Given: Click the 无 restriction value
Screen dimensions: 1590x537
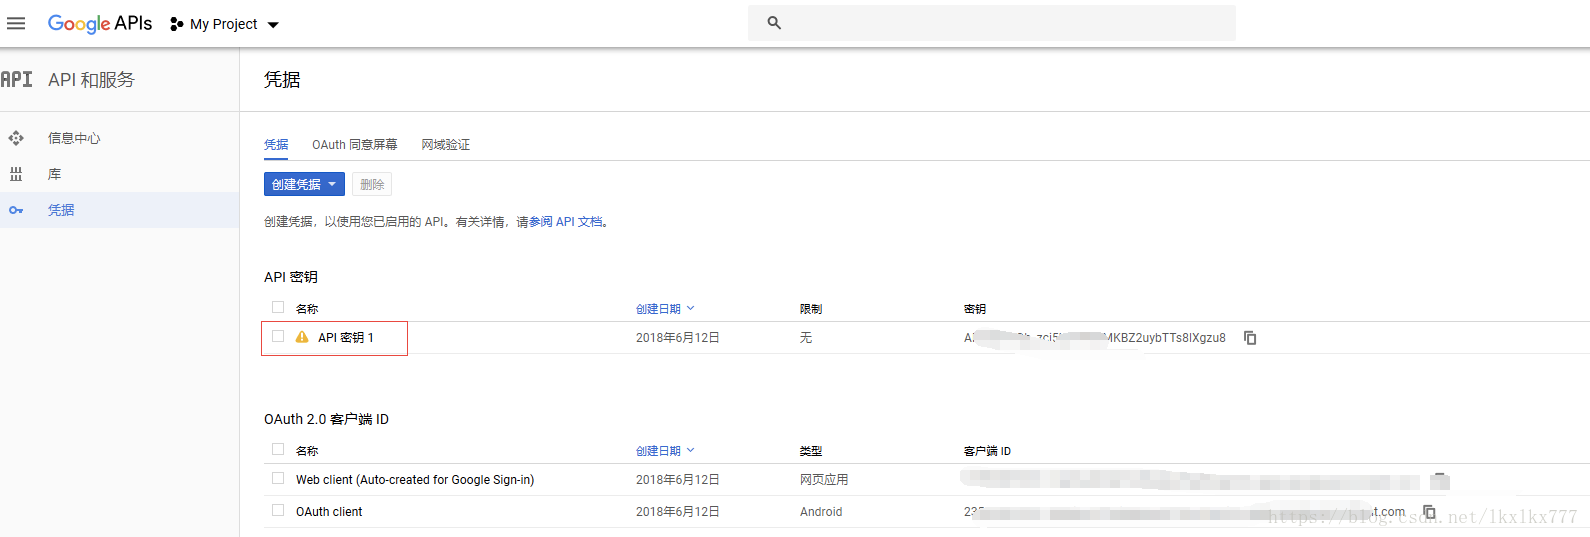Looking at the screenshot, I should coord(806,338).
